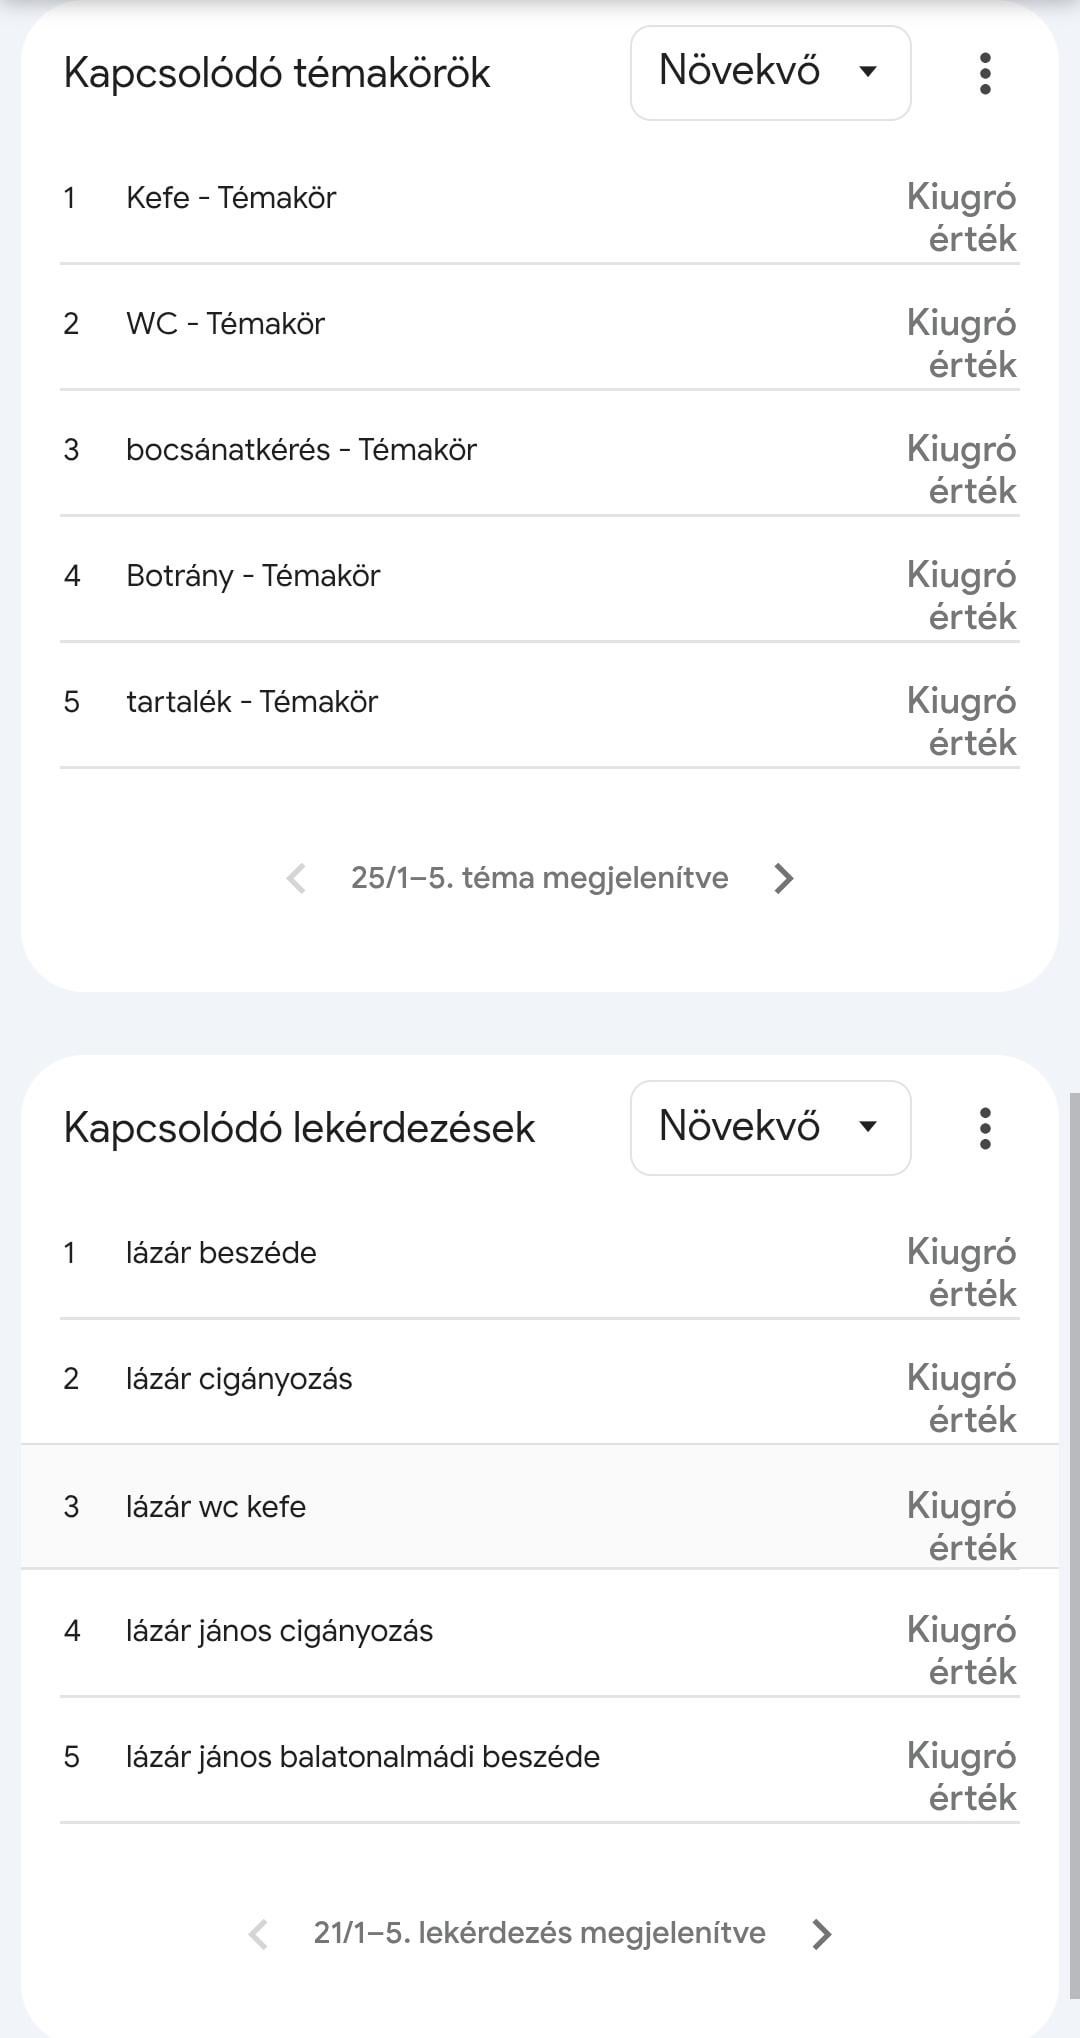Image resolution: width=1080 pixels, height=2038 pixels.
Task: Click the page scrollbar on the right edge
Action: pyautogui.click(x=1074, y=1500)
